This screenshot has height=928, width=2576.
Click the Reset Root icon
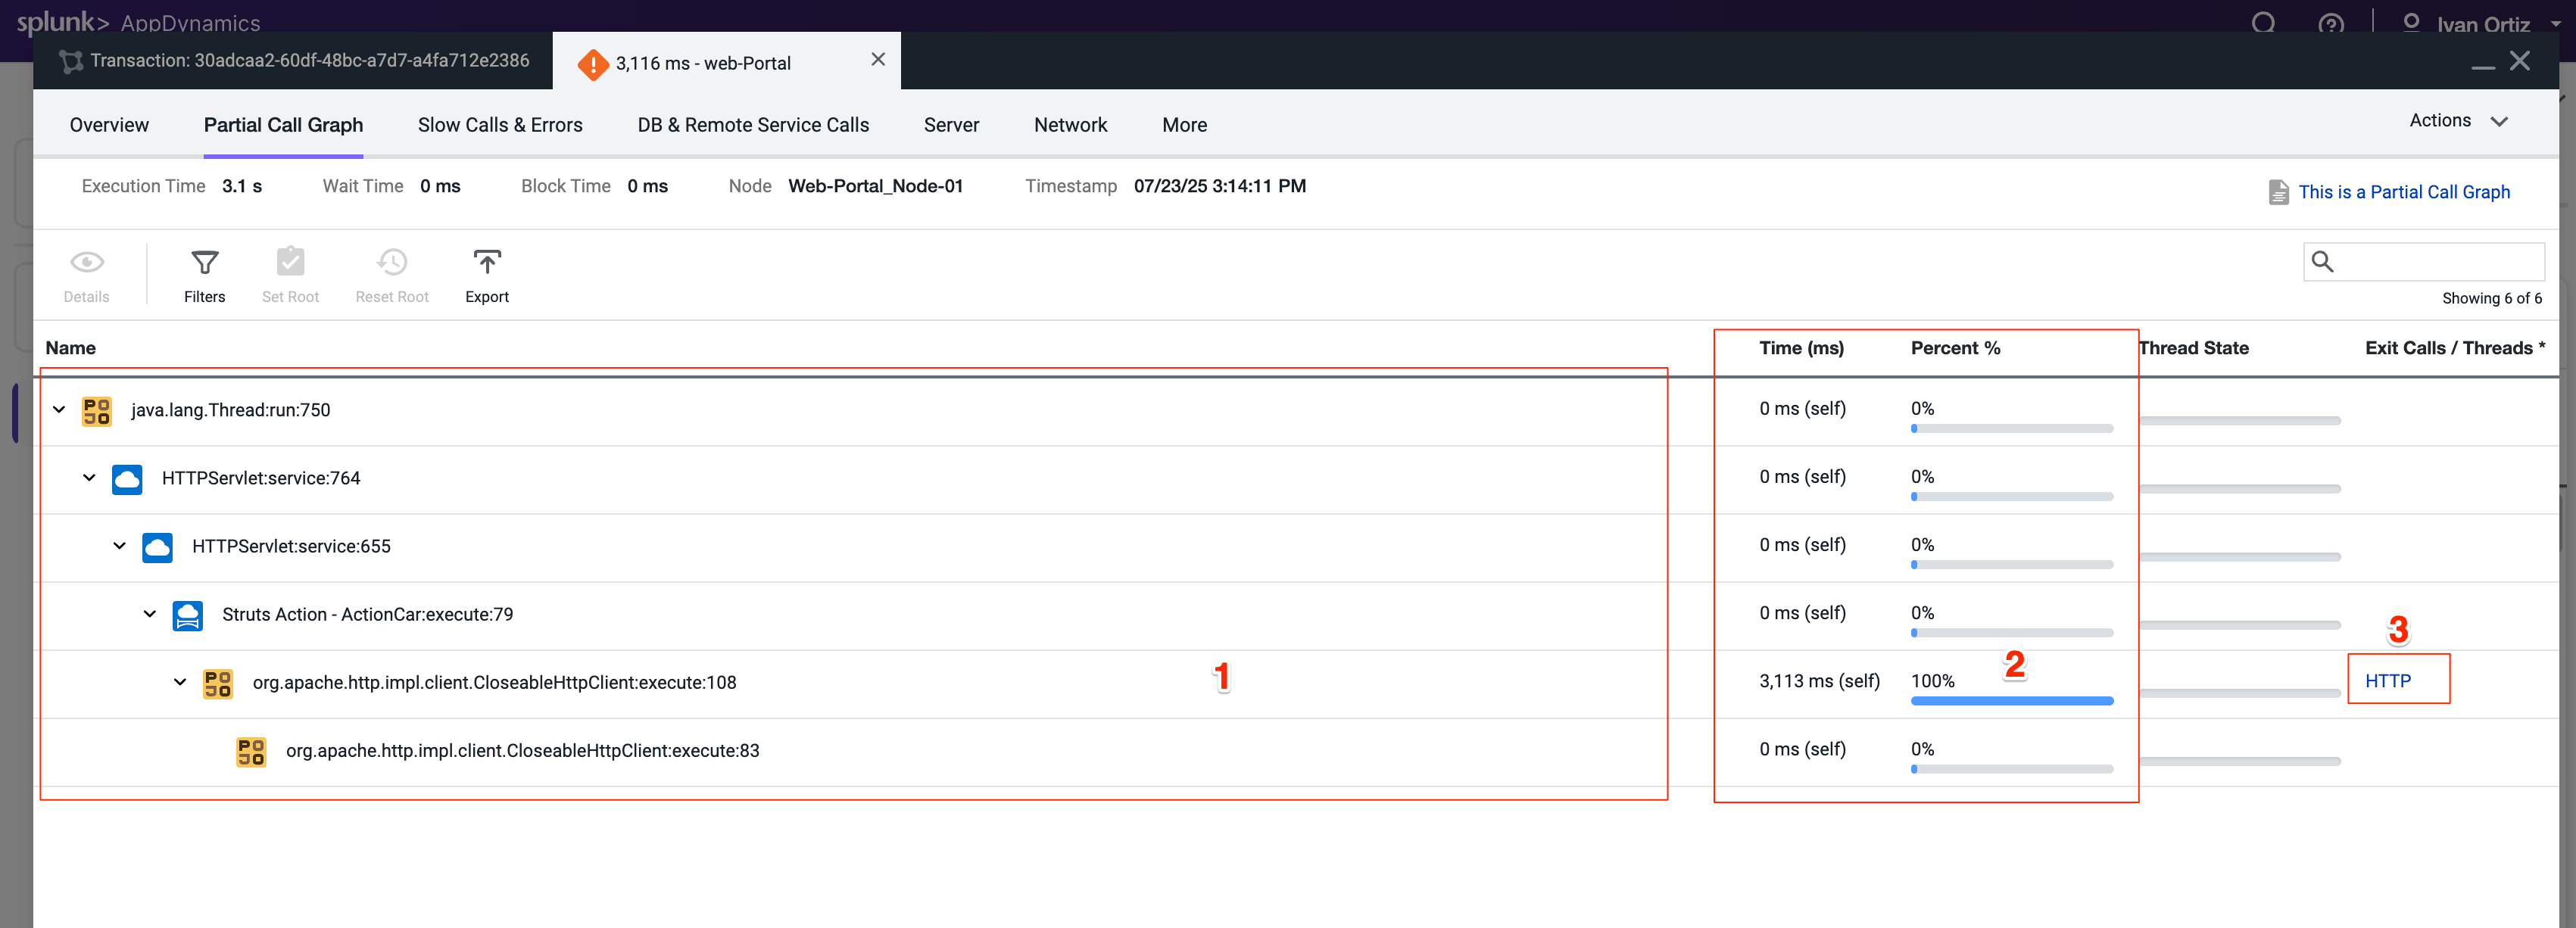point(391,273)
